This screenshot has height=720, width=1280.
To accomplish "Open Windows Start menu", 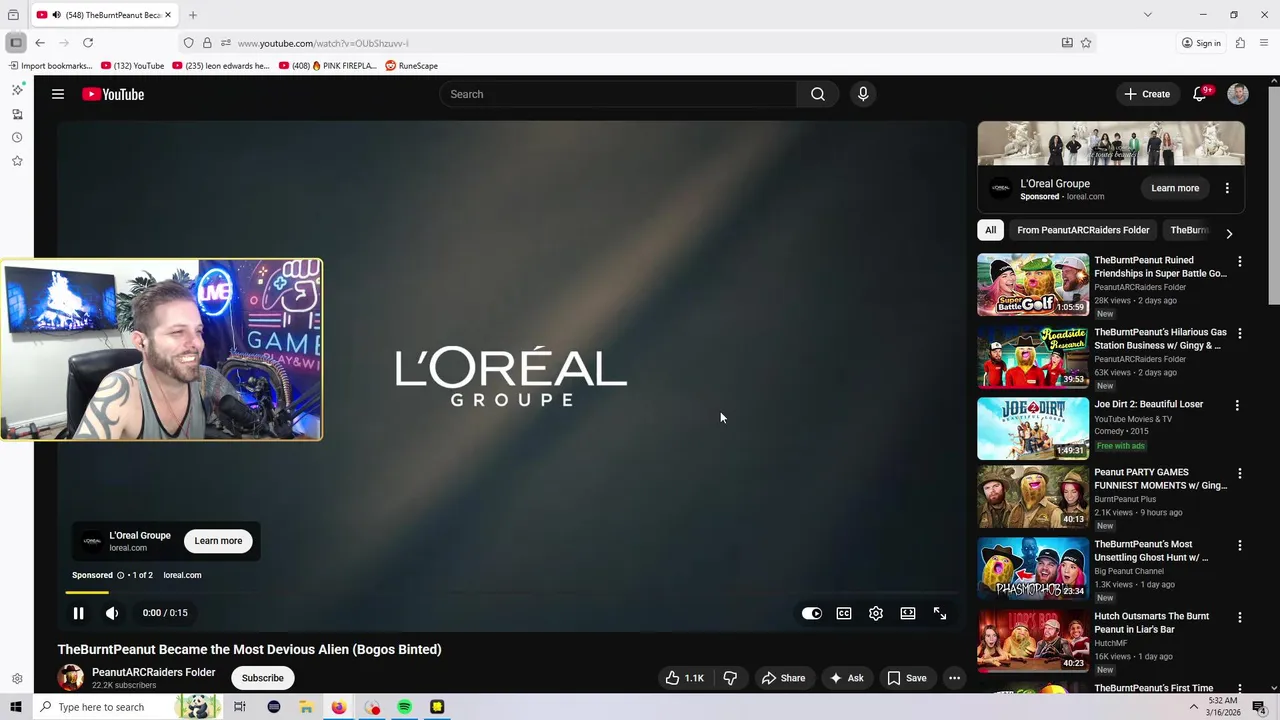I will point(16,707).
